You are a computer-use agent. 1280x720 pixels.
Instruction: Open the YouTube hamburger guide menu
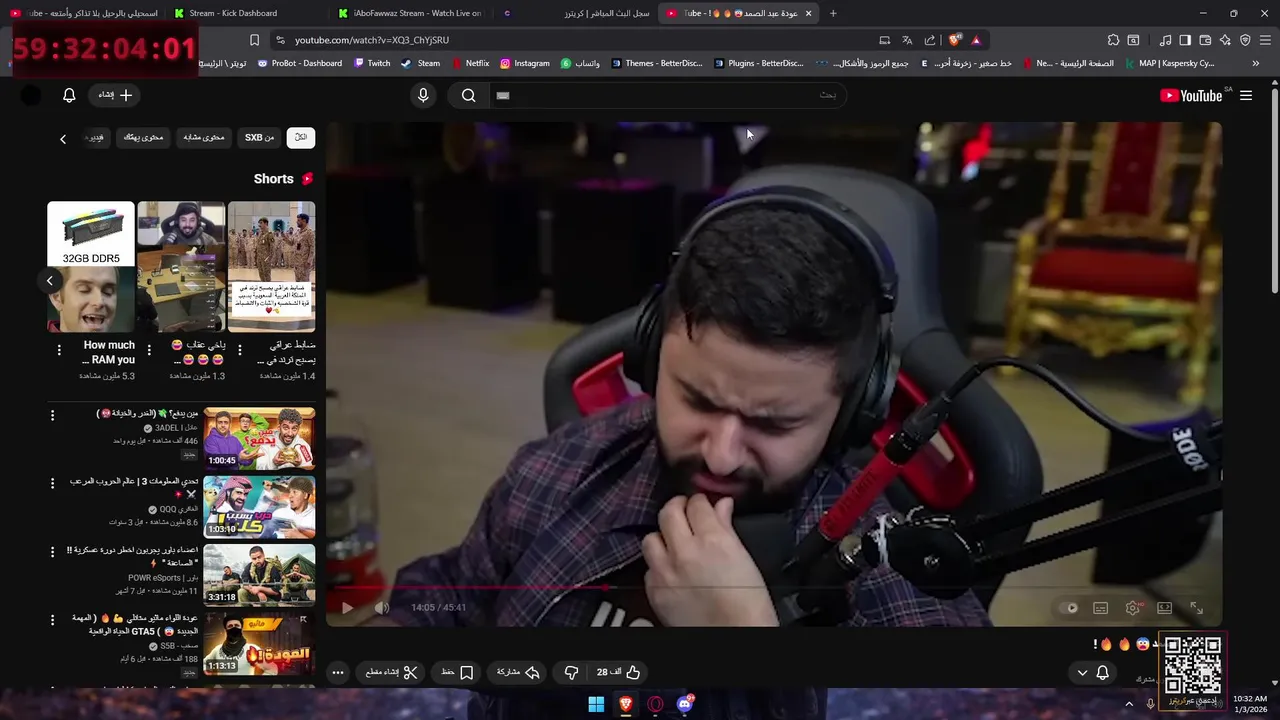(x=1246, y=95)
